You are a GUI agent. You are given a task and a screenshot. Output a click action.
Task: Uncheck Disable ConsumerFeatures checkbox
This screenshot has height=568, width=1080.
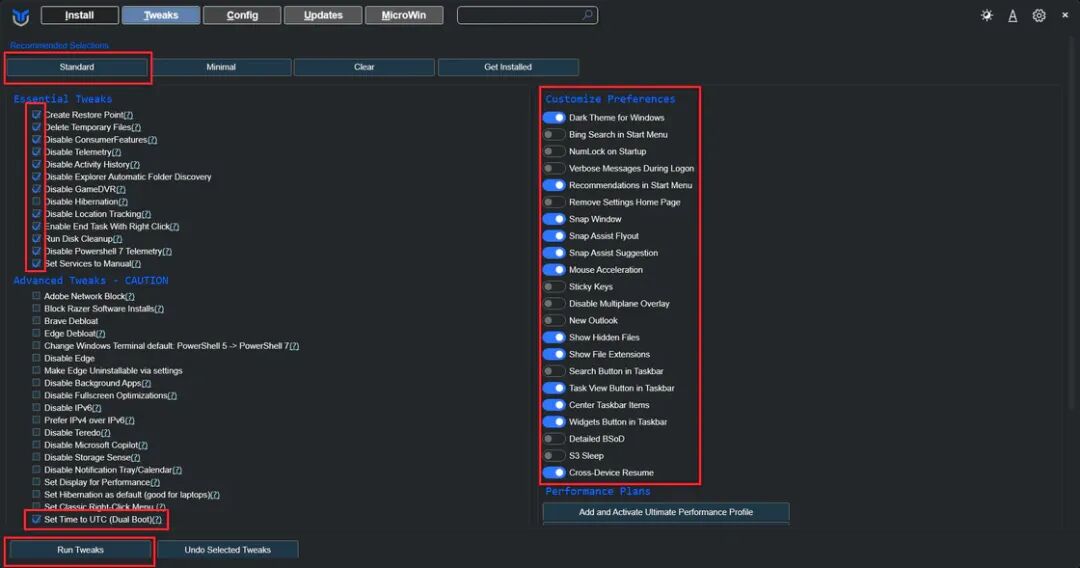pyautogui.click(x=36, y=139)
